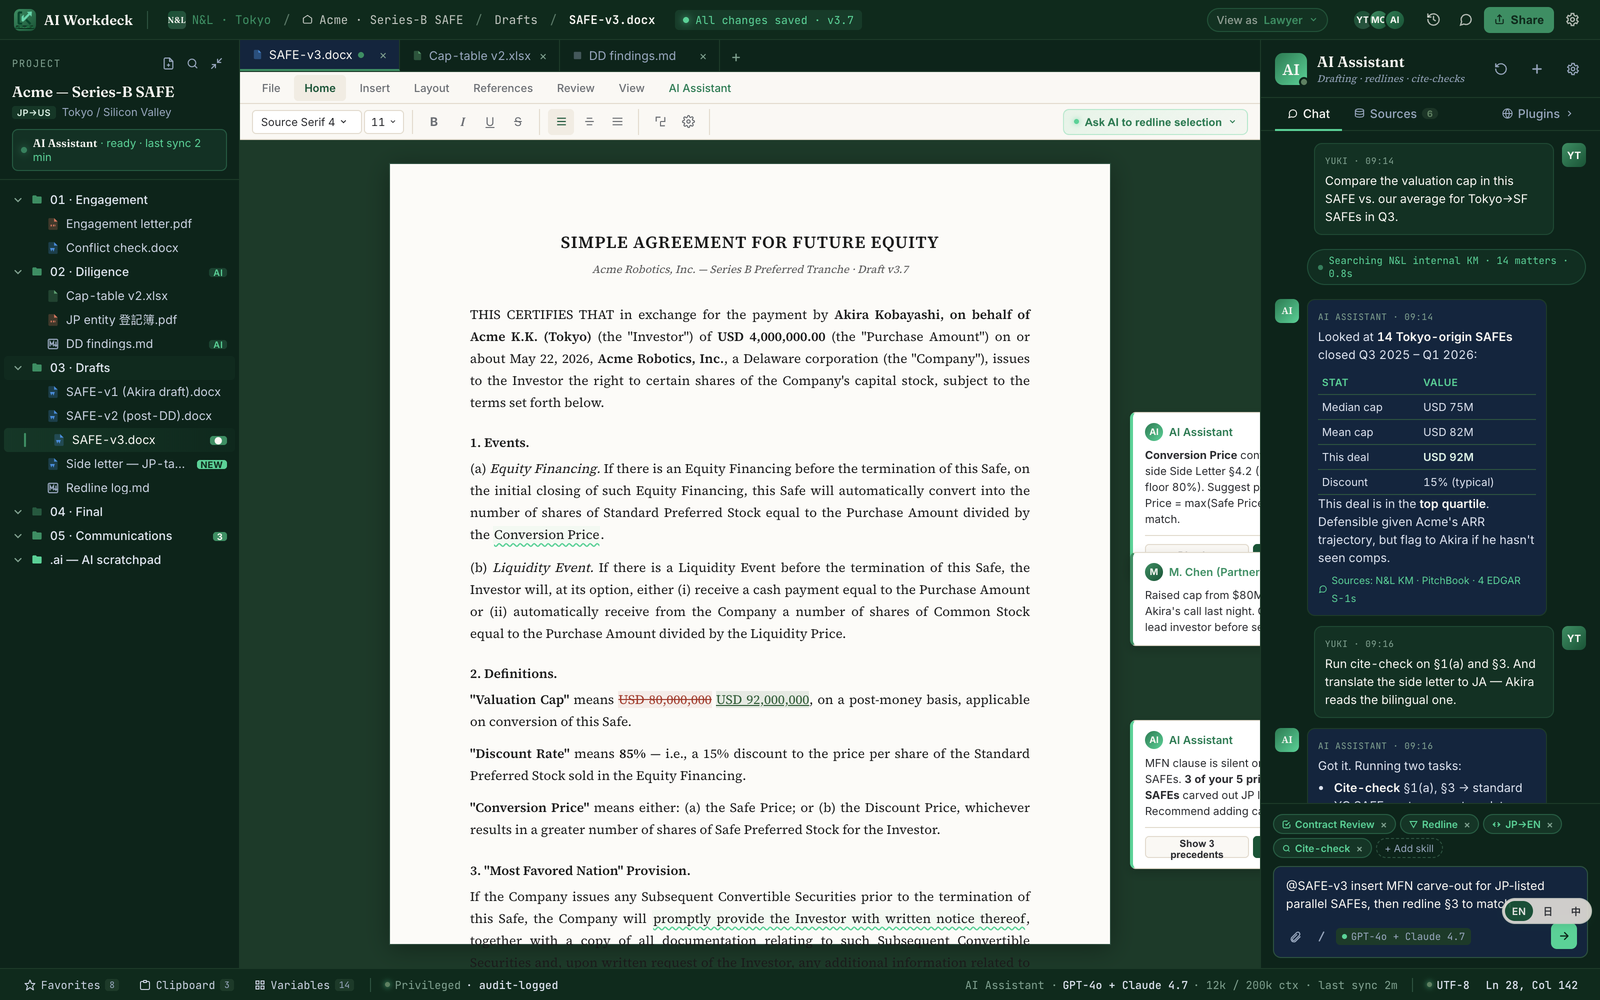Viewport: 1600px width, 1000px height.
Task: Attach a file to the prompt
Action: [x=1295, y=937]
